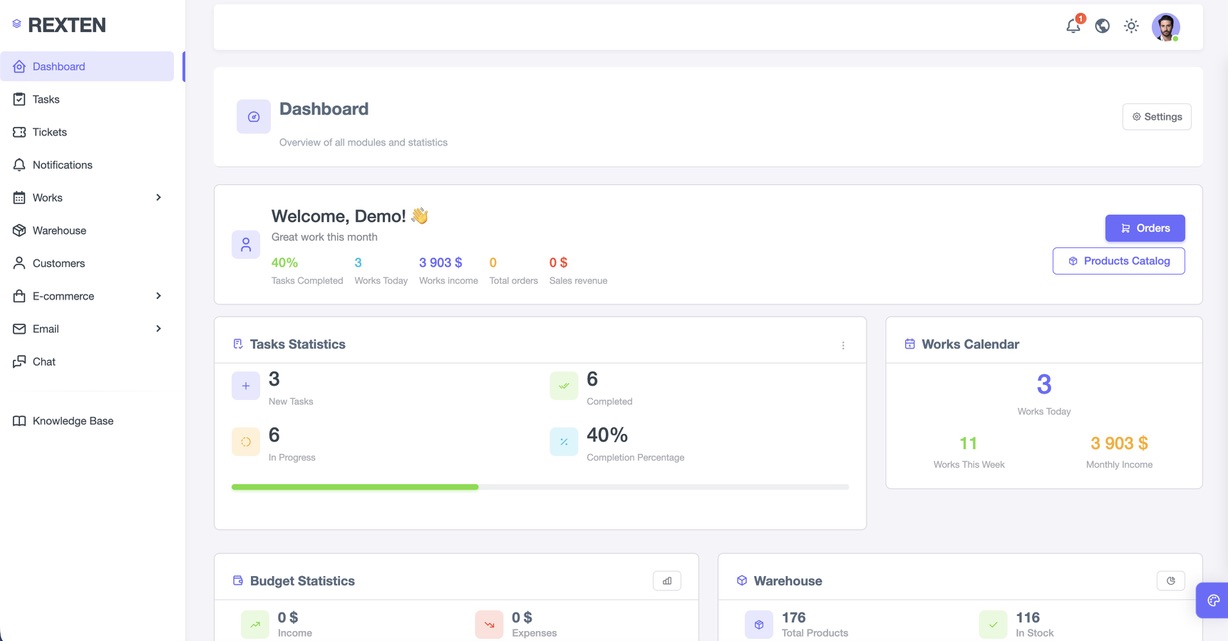
Task: Open the Tasks Statistics options menu
Action: point(843,343)
